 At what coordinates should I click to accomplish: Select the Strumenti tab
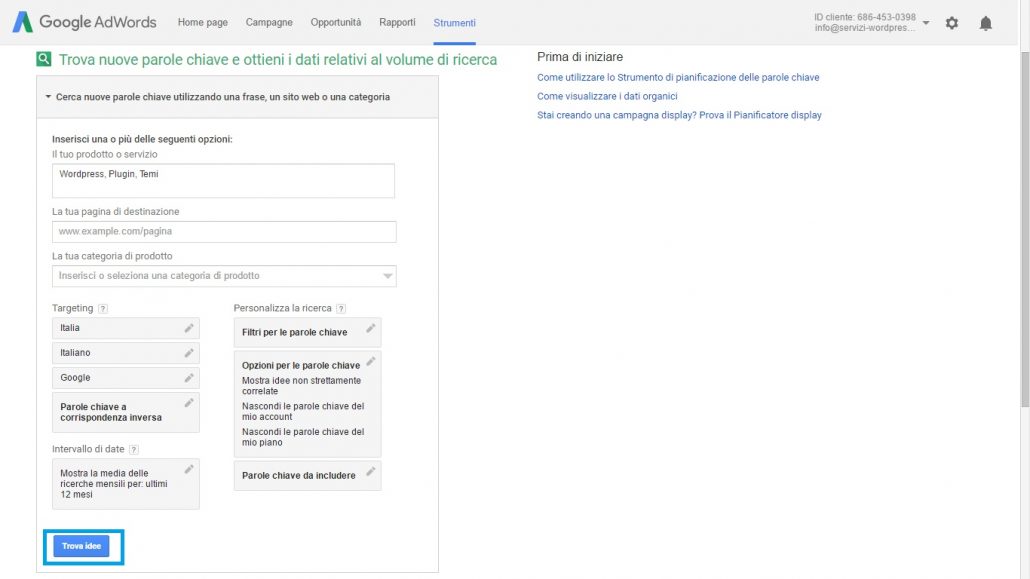pos(455,23)
